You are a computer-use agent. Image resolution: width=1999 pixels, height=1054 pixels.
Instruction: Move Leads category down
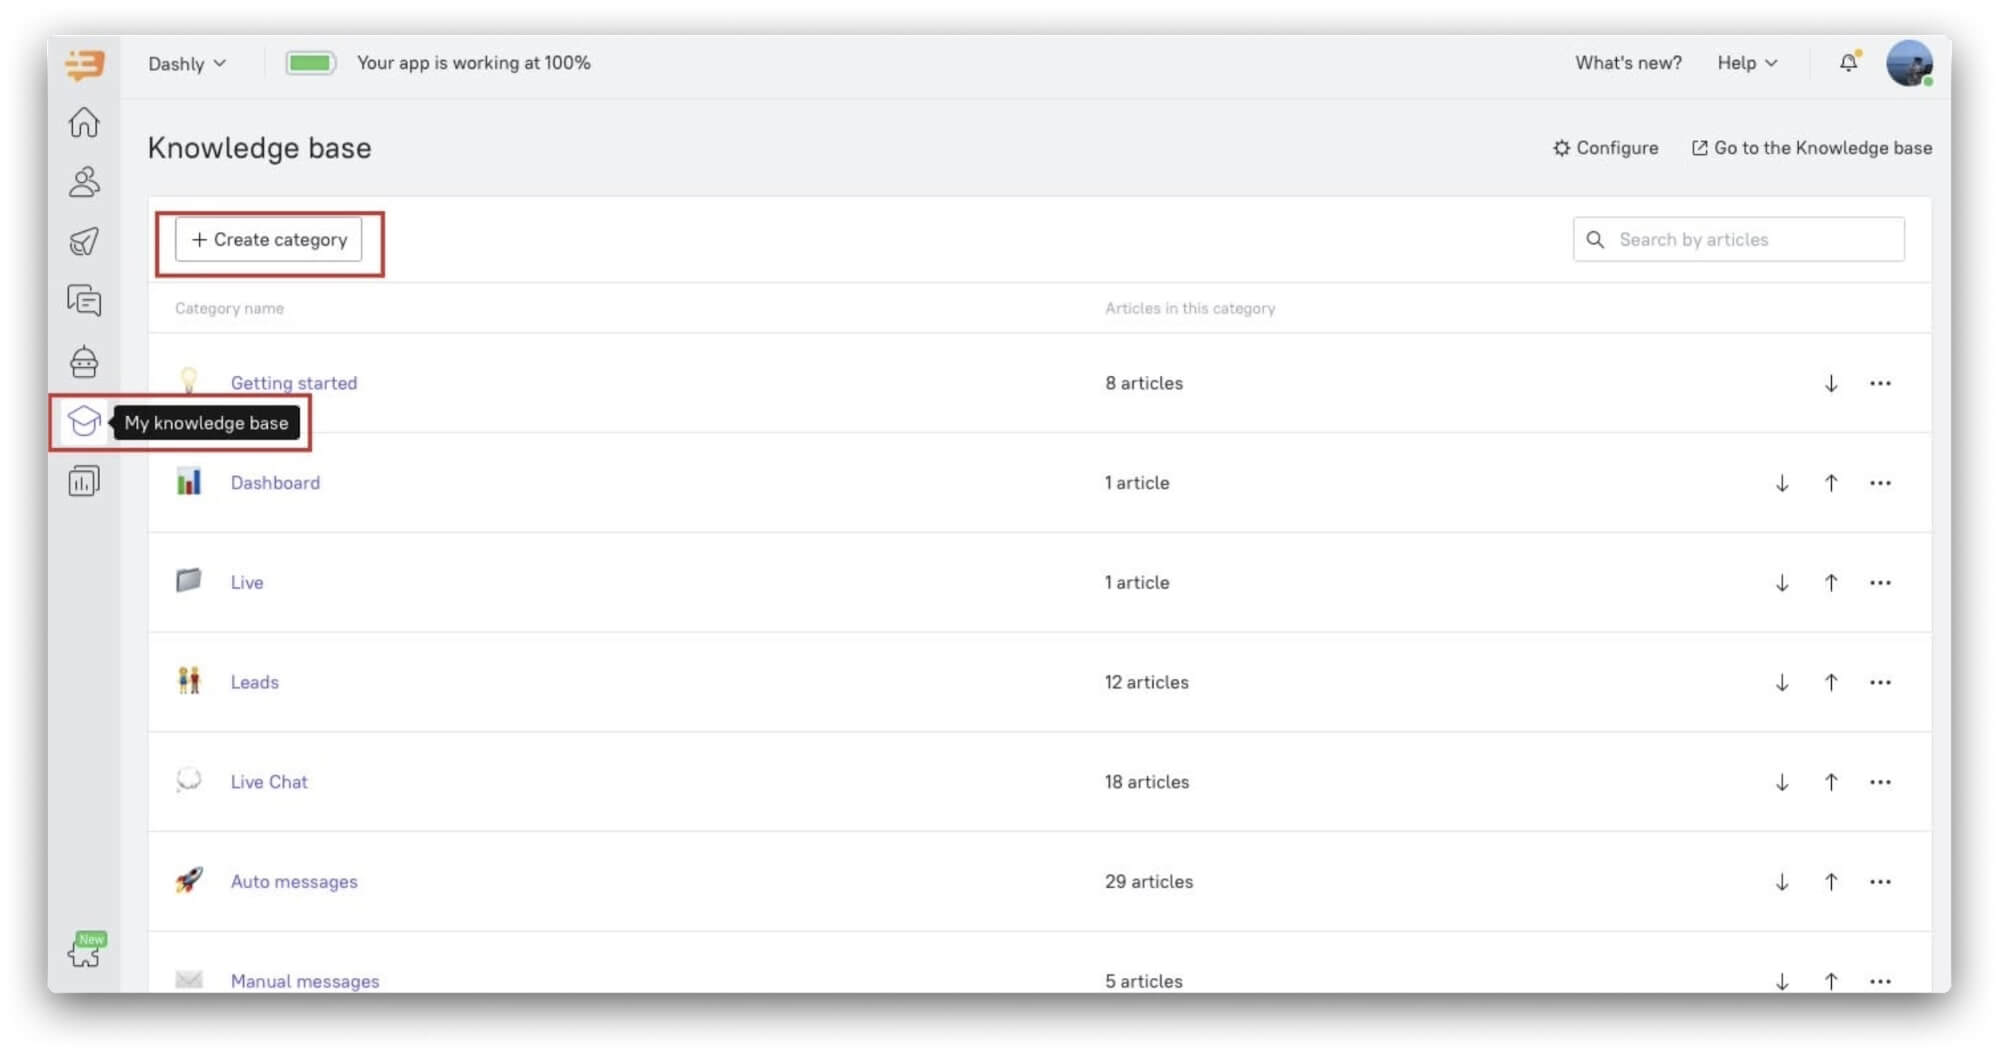click(1781, 682)
